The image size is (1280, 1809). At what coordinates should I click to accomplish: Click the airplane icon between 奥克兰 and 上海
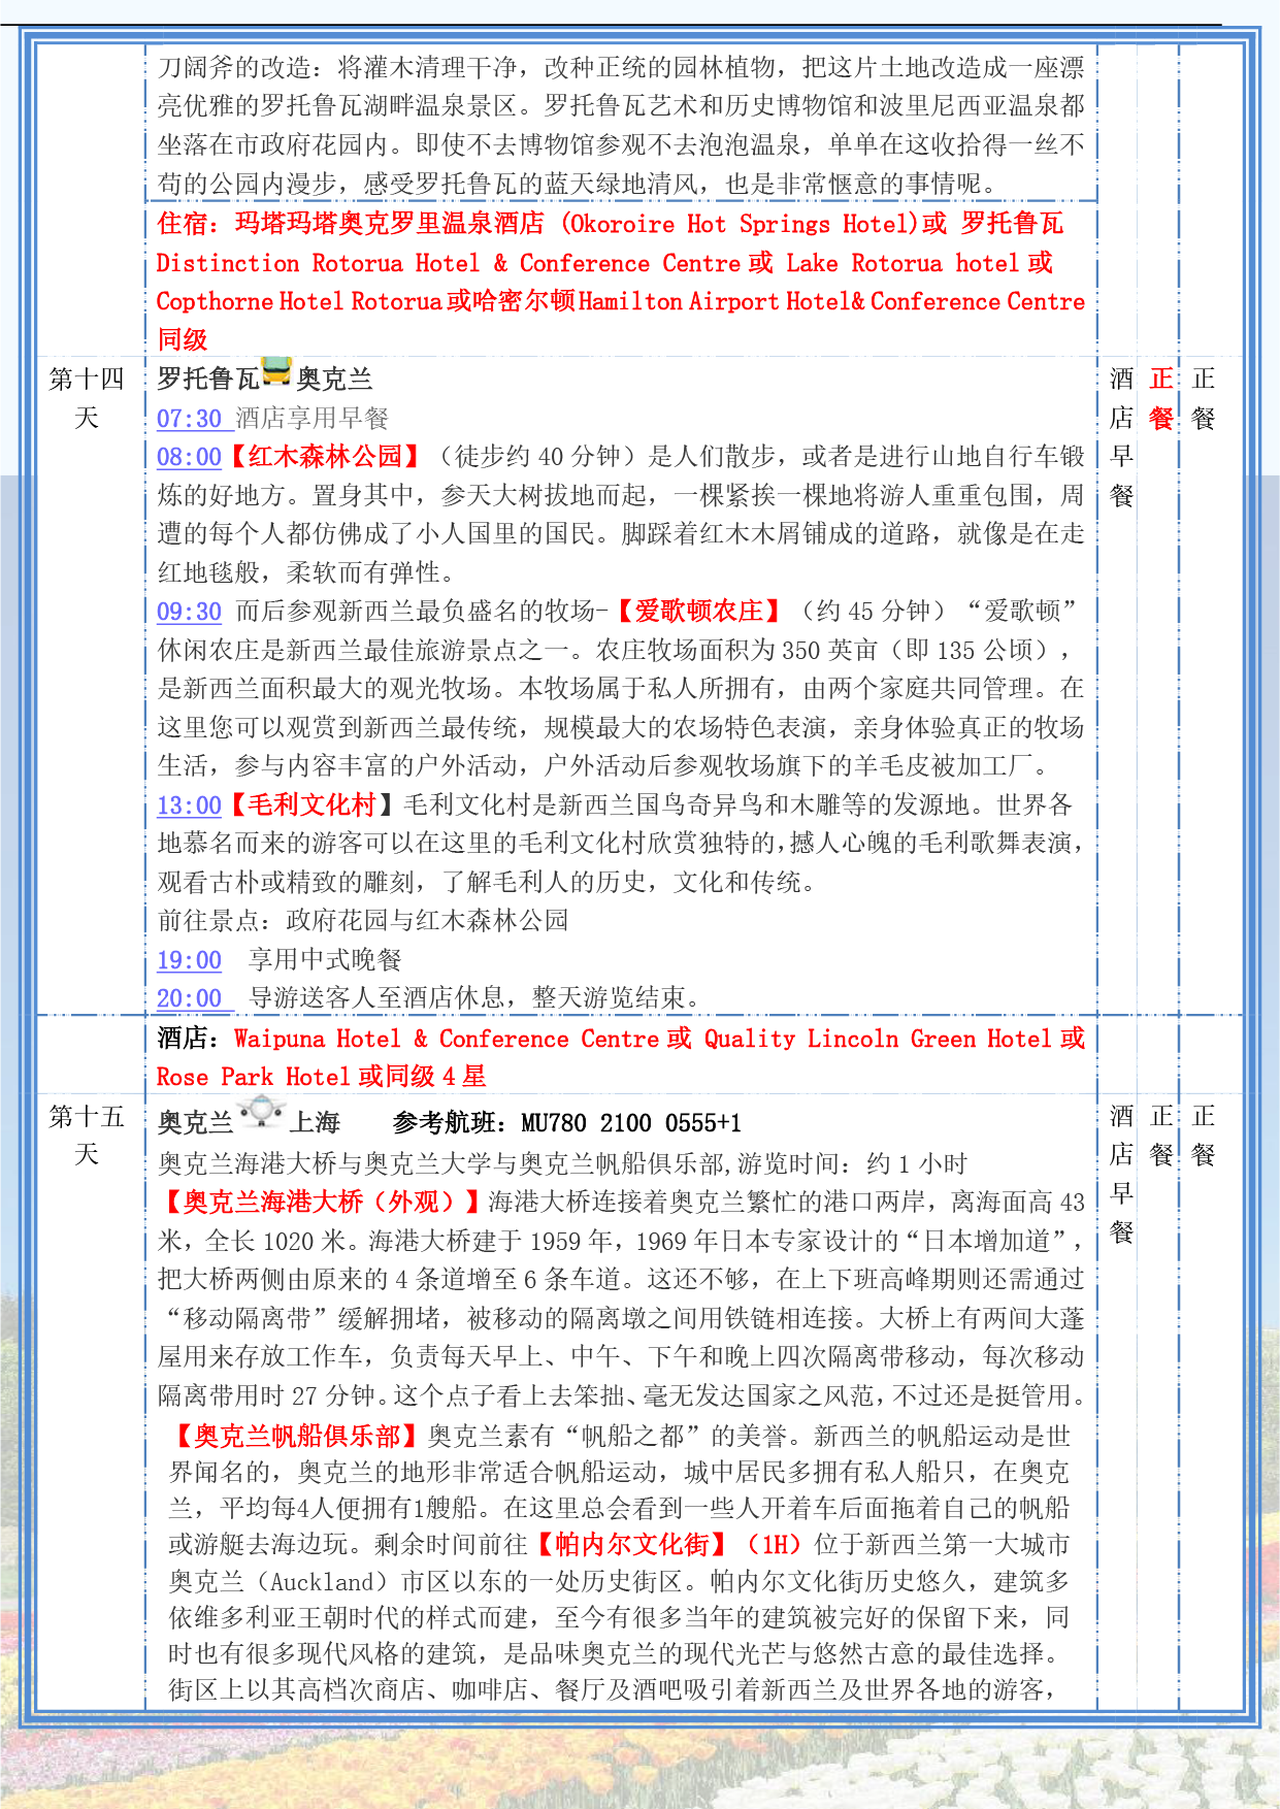click(261, 1113)
